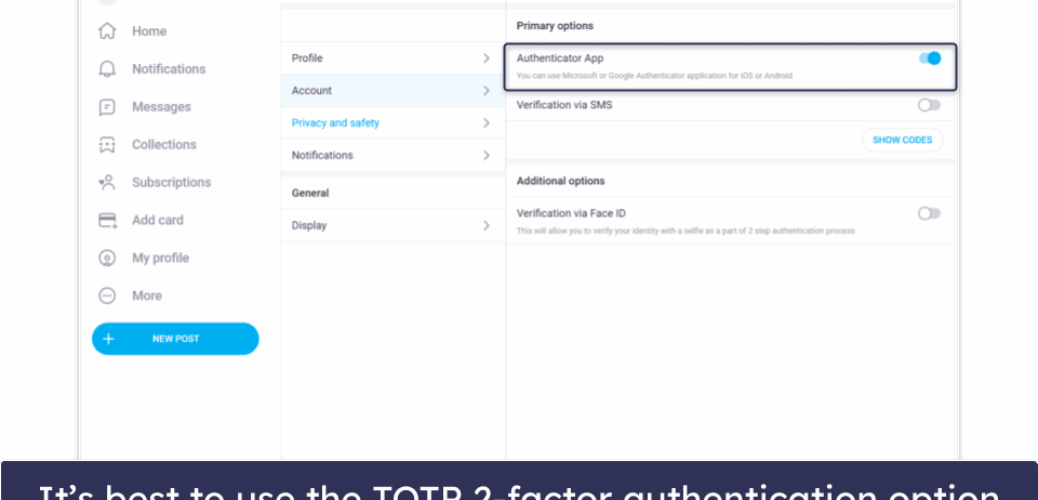The width and height of the screenshot is (1038, 500).
Task: Click the NEW POST button
Action: click(175, 339)
